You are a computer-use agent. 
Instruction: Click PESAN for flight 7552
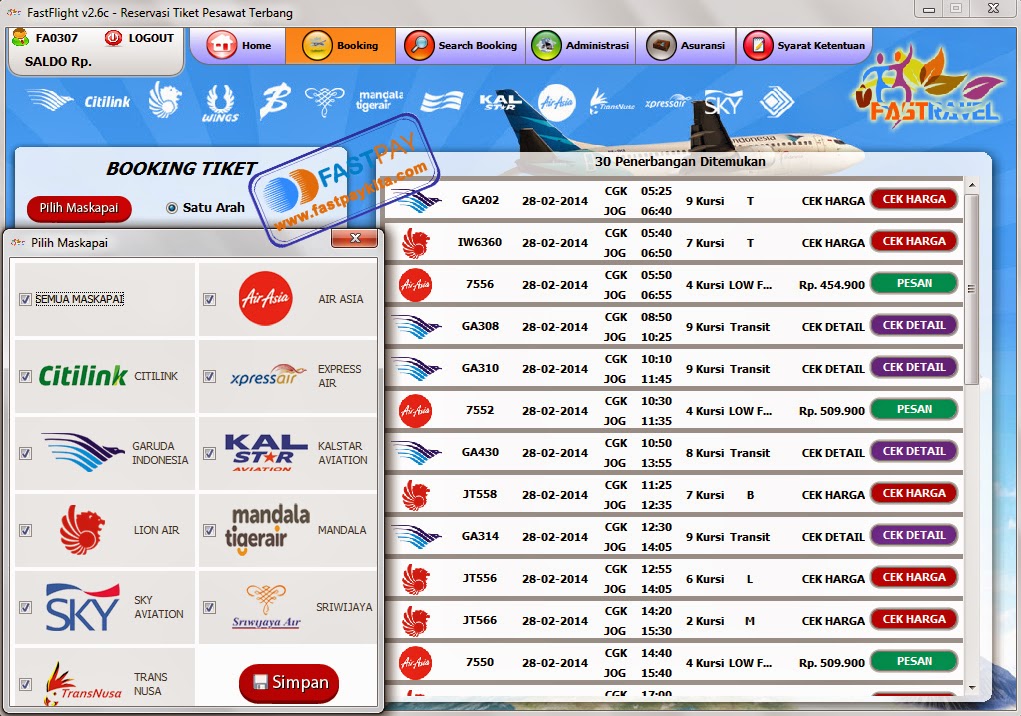(914, 409)
